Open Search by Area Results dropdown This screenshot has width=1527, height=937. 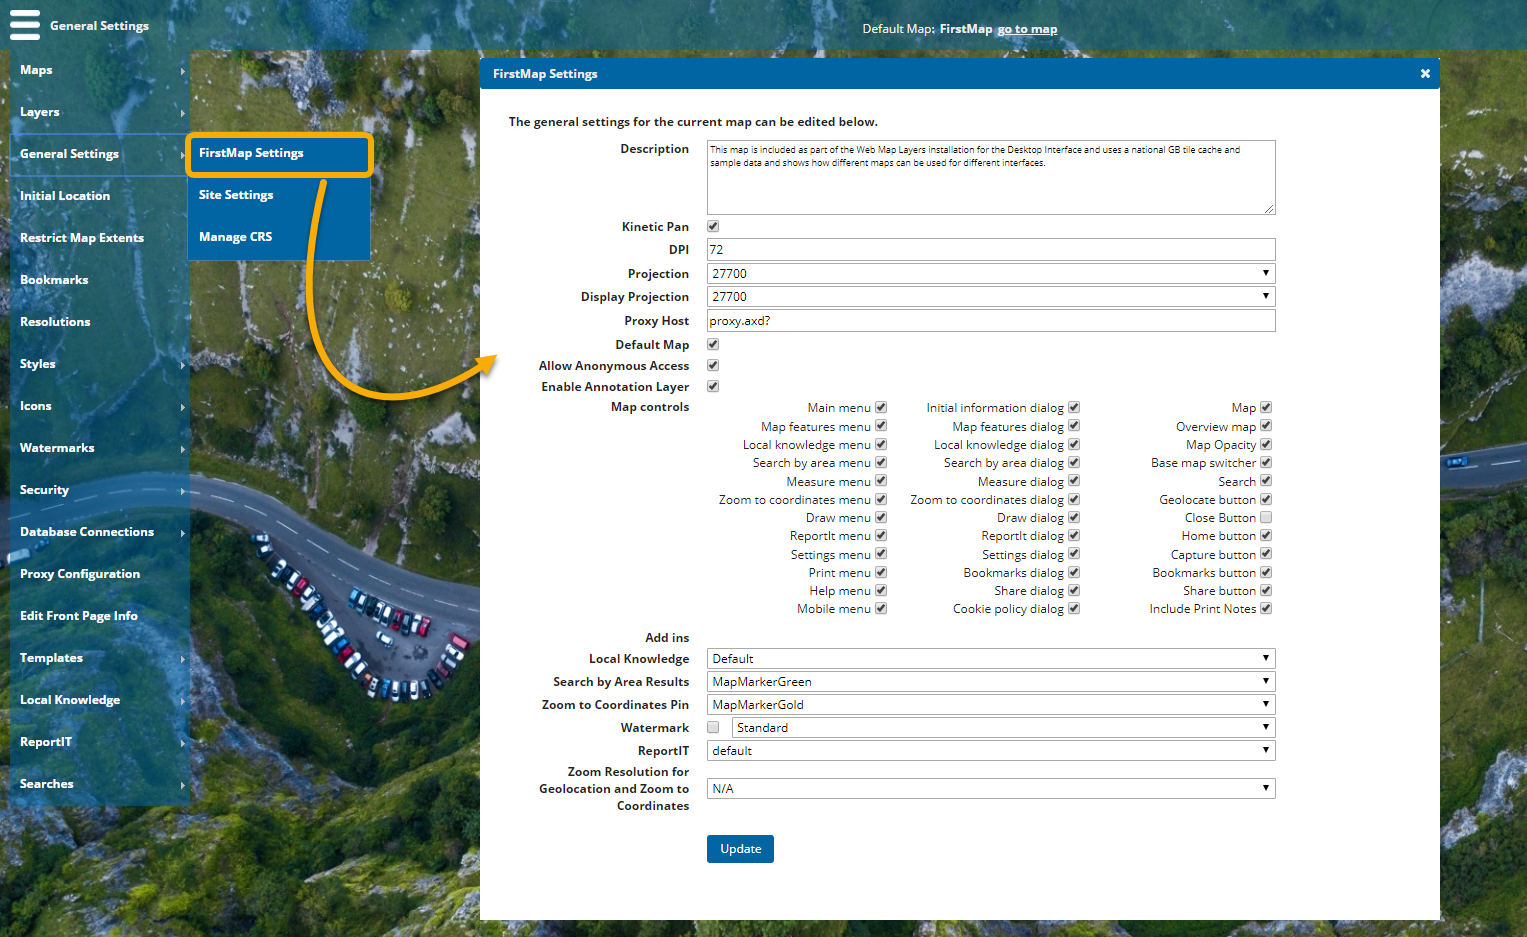990,682
